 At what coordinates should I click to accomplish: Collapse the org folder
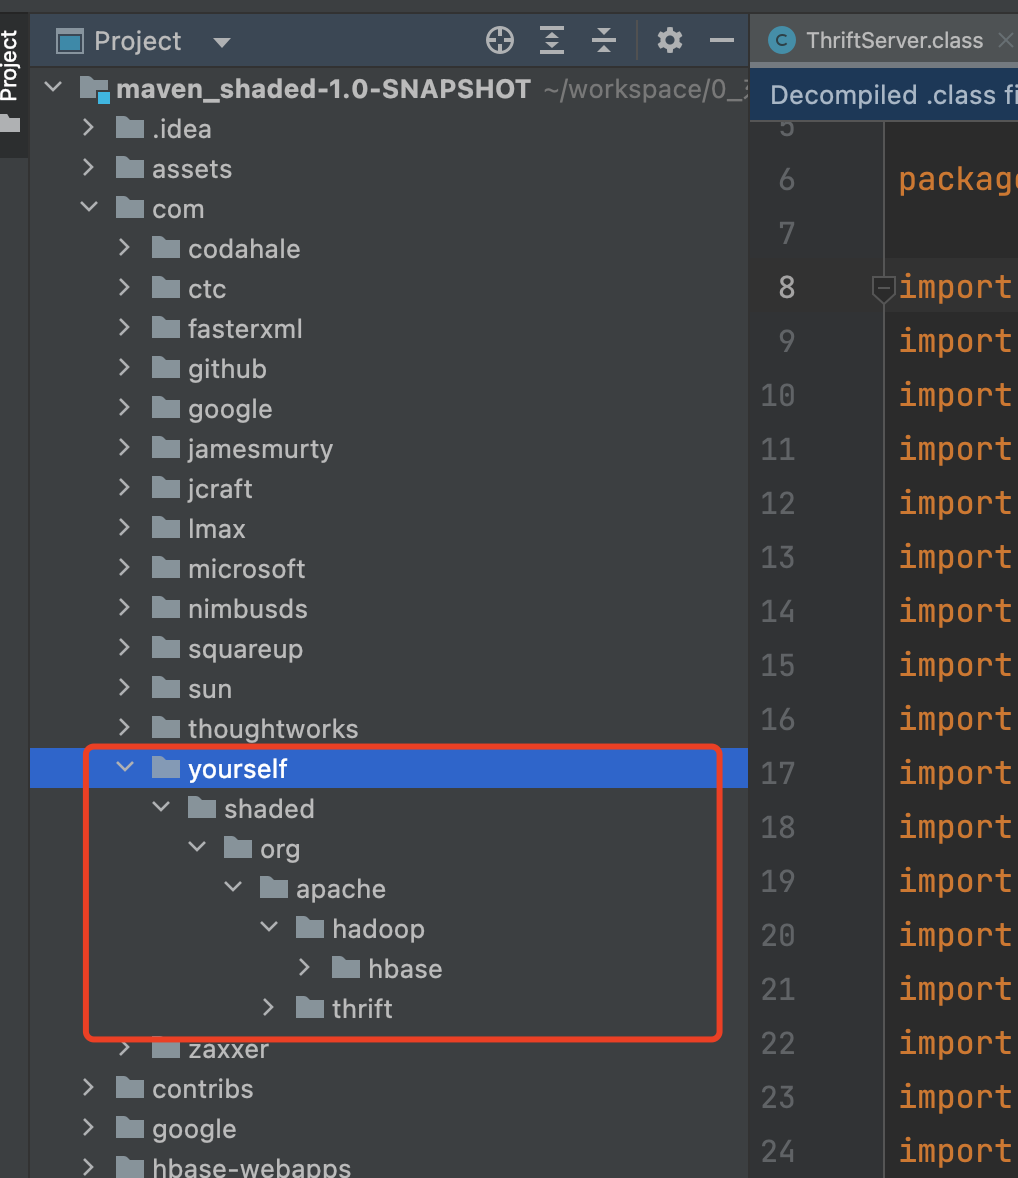coord(197,847)
